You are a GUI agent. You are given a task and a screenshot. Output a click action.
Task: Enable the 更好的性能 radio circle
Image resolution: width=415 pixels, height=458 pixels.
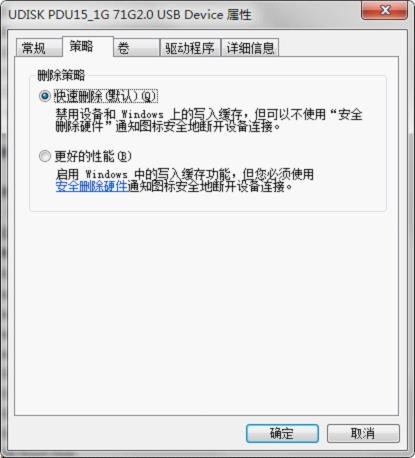click(x=45, y=156)
